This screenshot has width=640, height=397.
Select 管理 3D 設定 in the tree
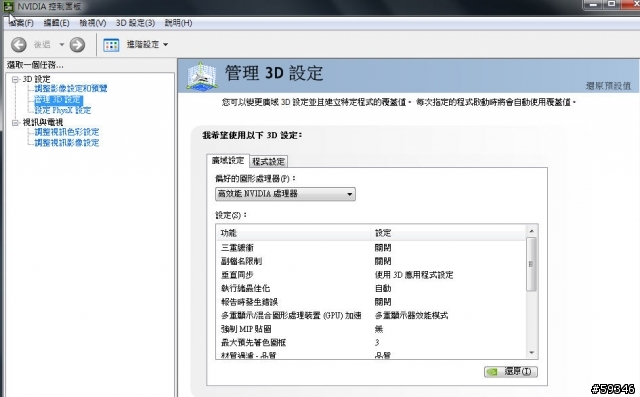click(x=58, y=100)
